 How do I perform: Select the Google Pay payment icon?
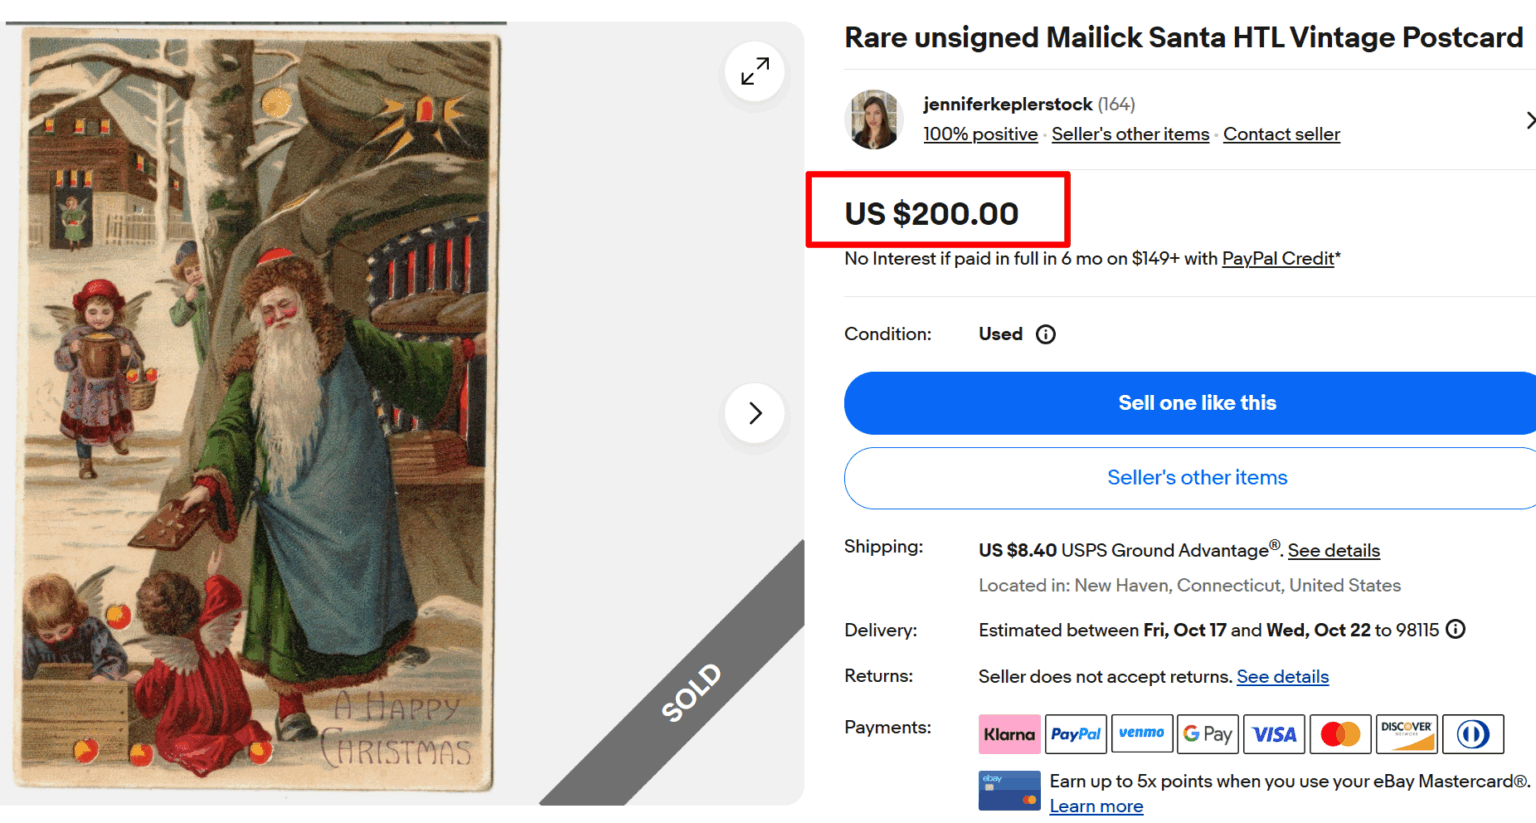(x=1208, y=733)
